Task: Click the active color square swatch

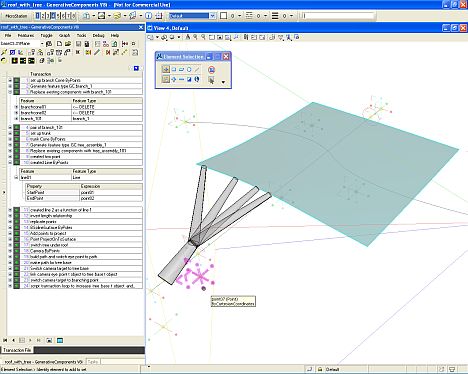Action: [x=224, y=16]
